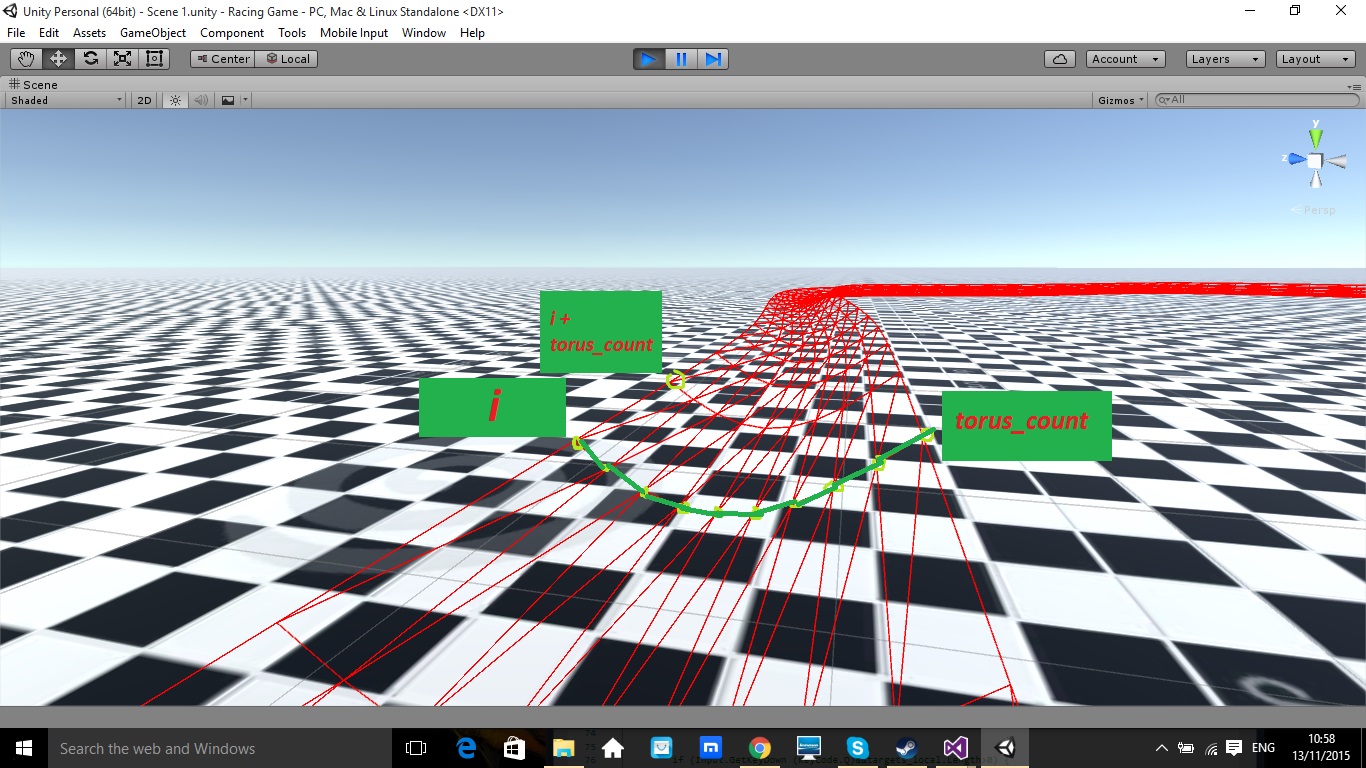Switch to Visual Studio on taskbar
This screenshot has height=768, width=1366.
click(956, 748)
